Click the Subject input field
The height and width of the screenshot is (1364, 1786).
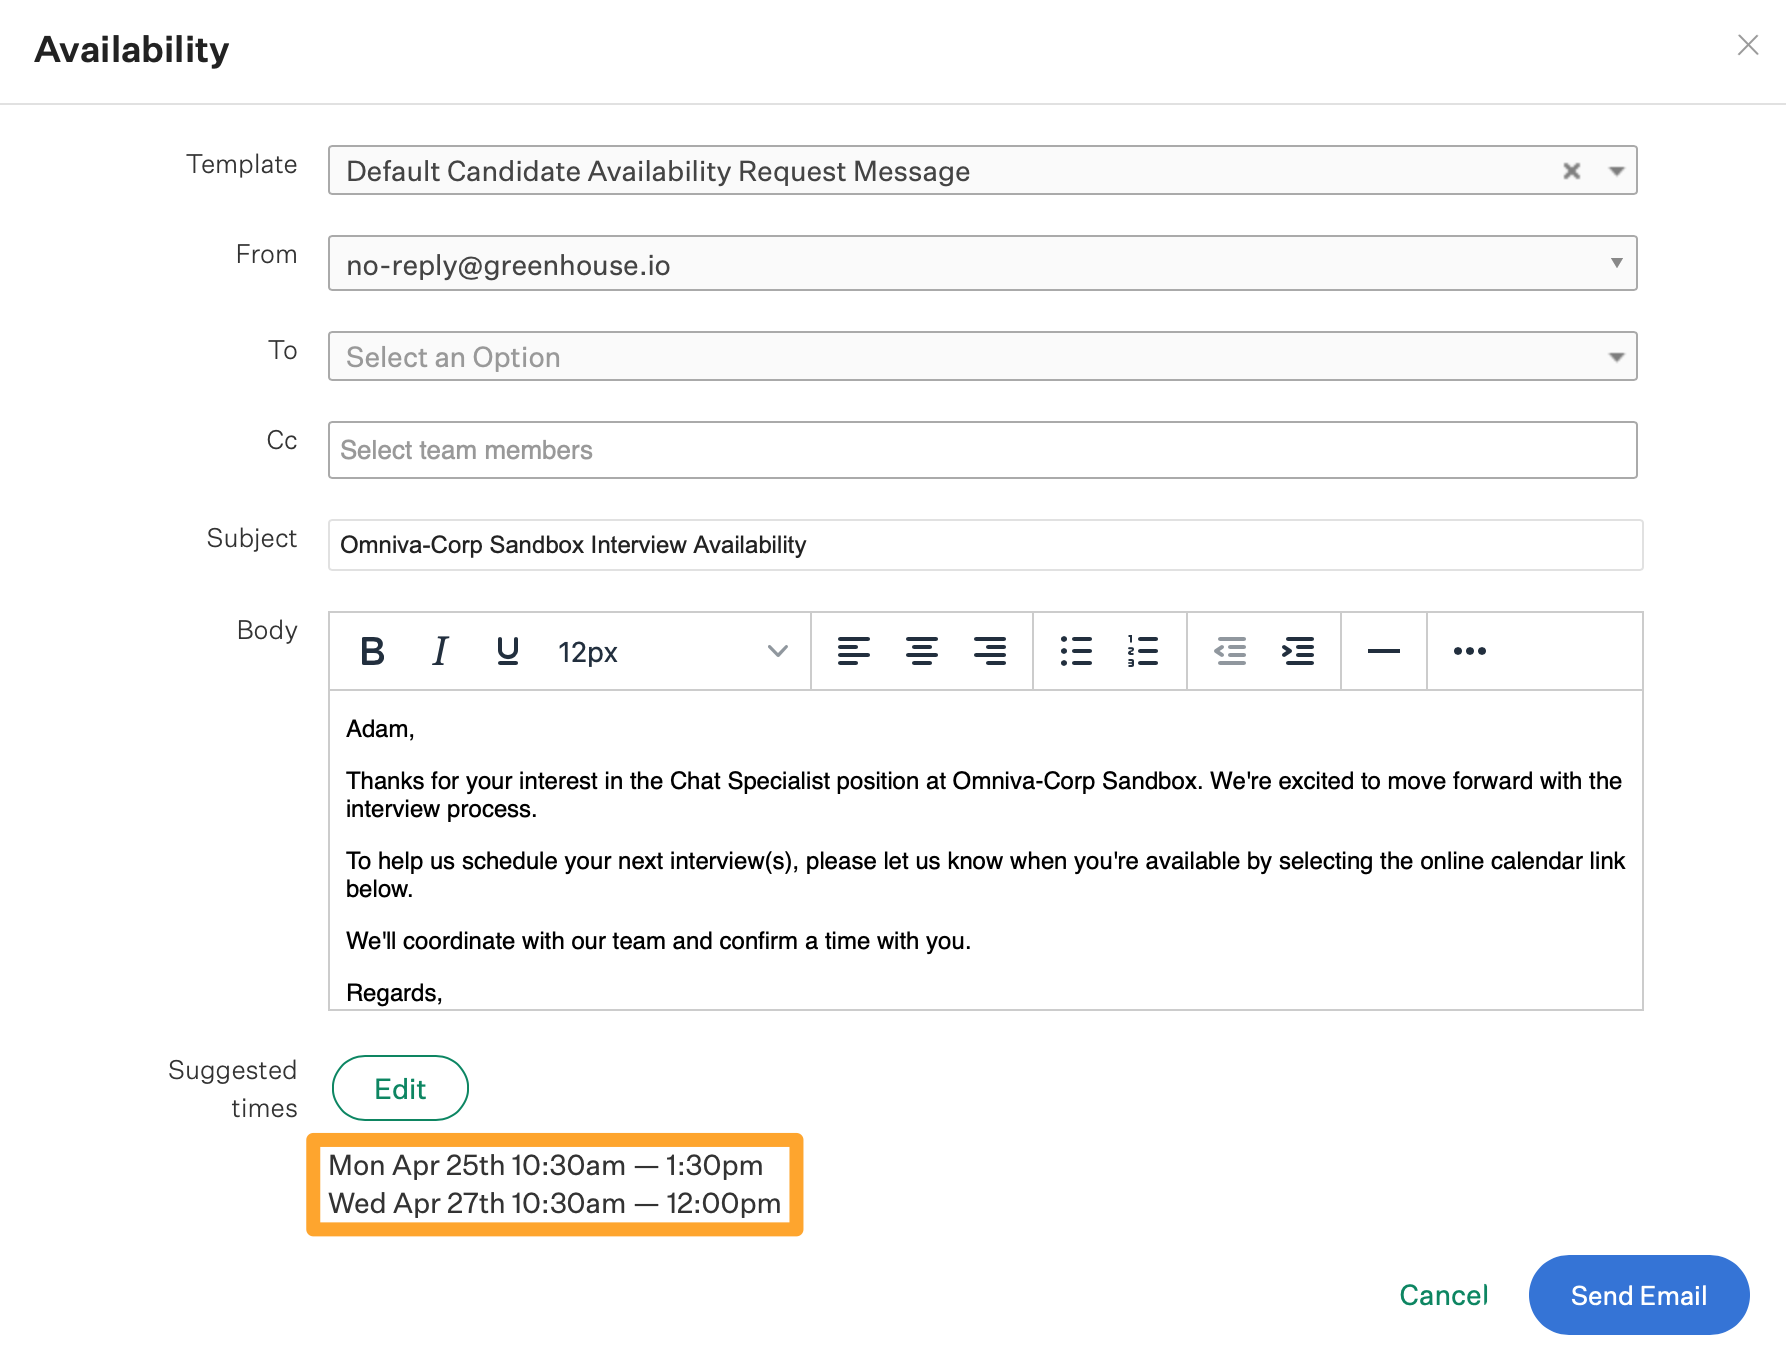click(986, 545)
